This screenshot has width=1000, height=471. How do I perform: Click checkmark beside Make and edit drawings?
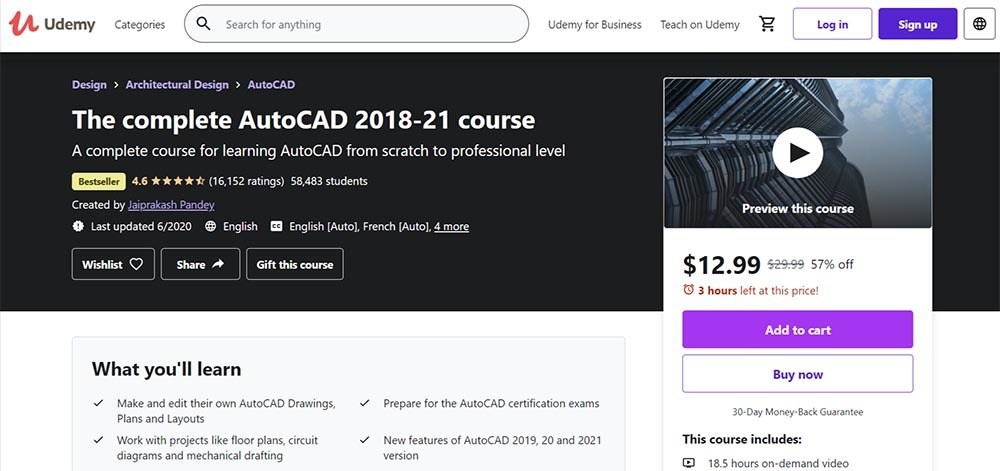click(x=98, y=403)
